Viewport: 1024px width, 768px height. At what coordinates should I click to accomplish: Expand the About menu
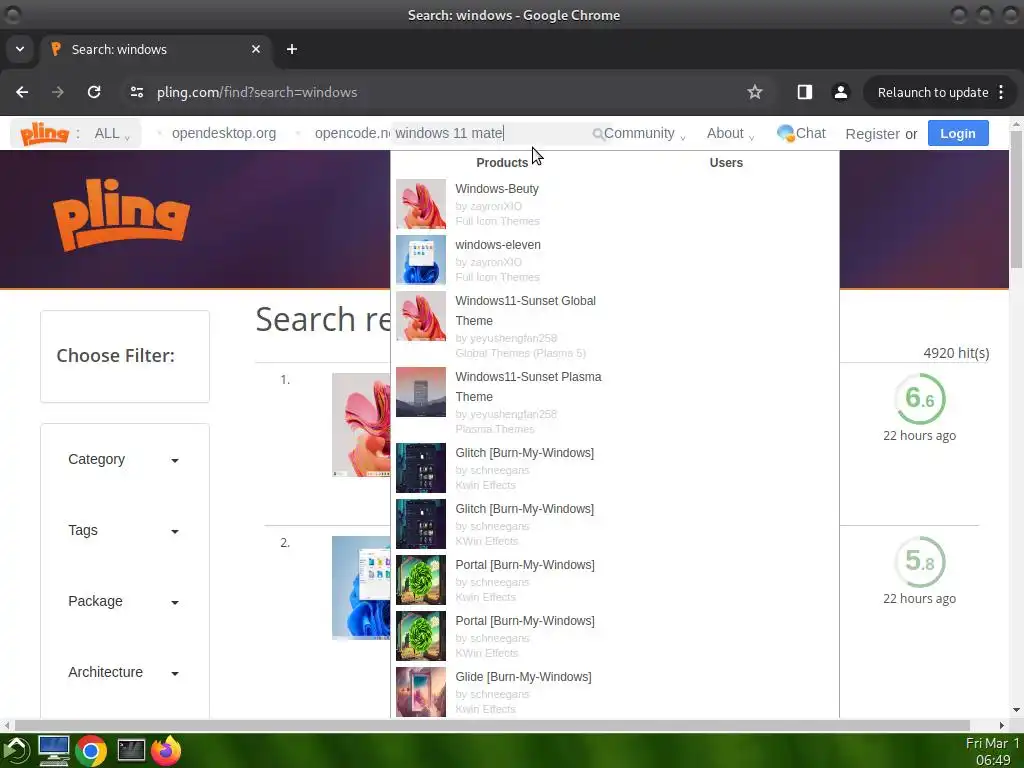730,133
